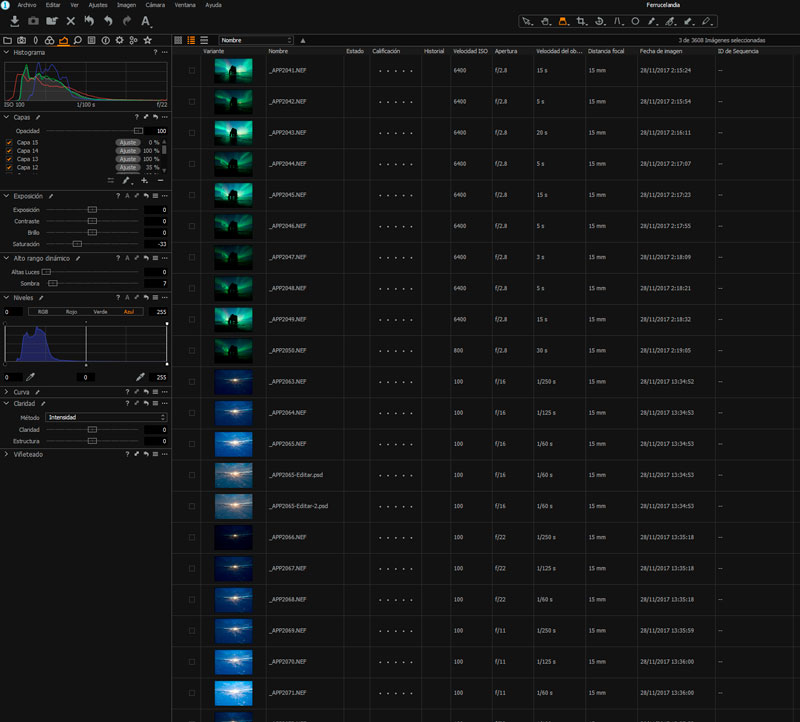This screenshot has width=800, height=722.
Task: Select the Crop tool in top toolbar
Action: coord(581,20)
